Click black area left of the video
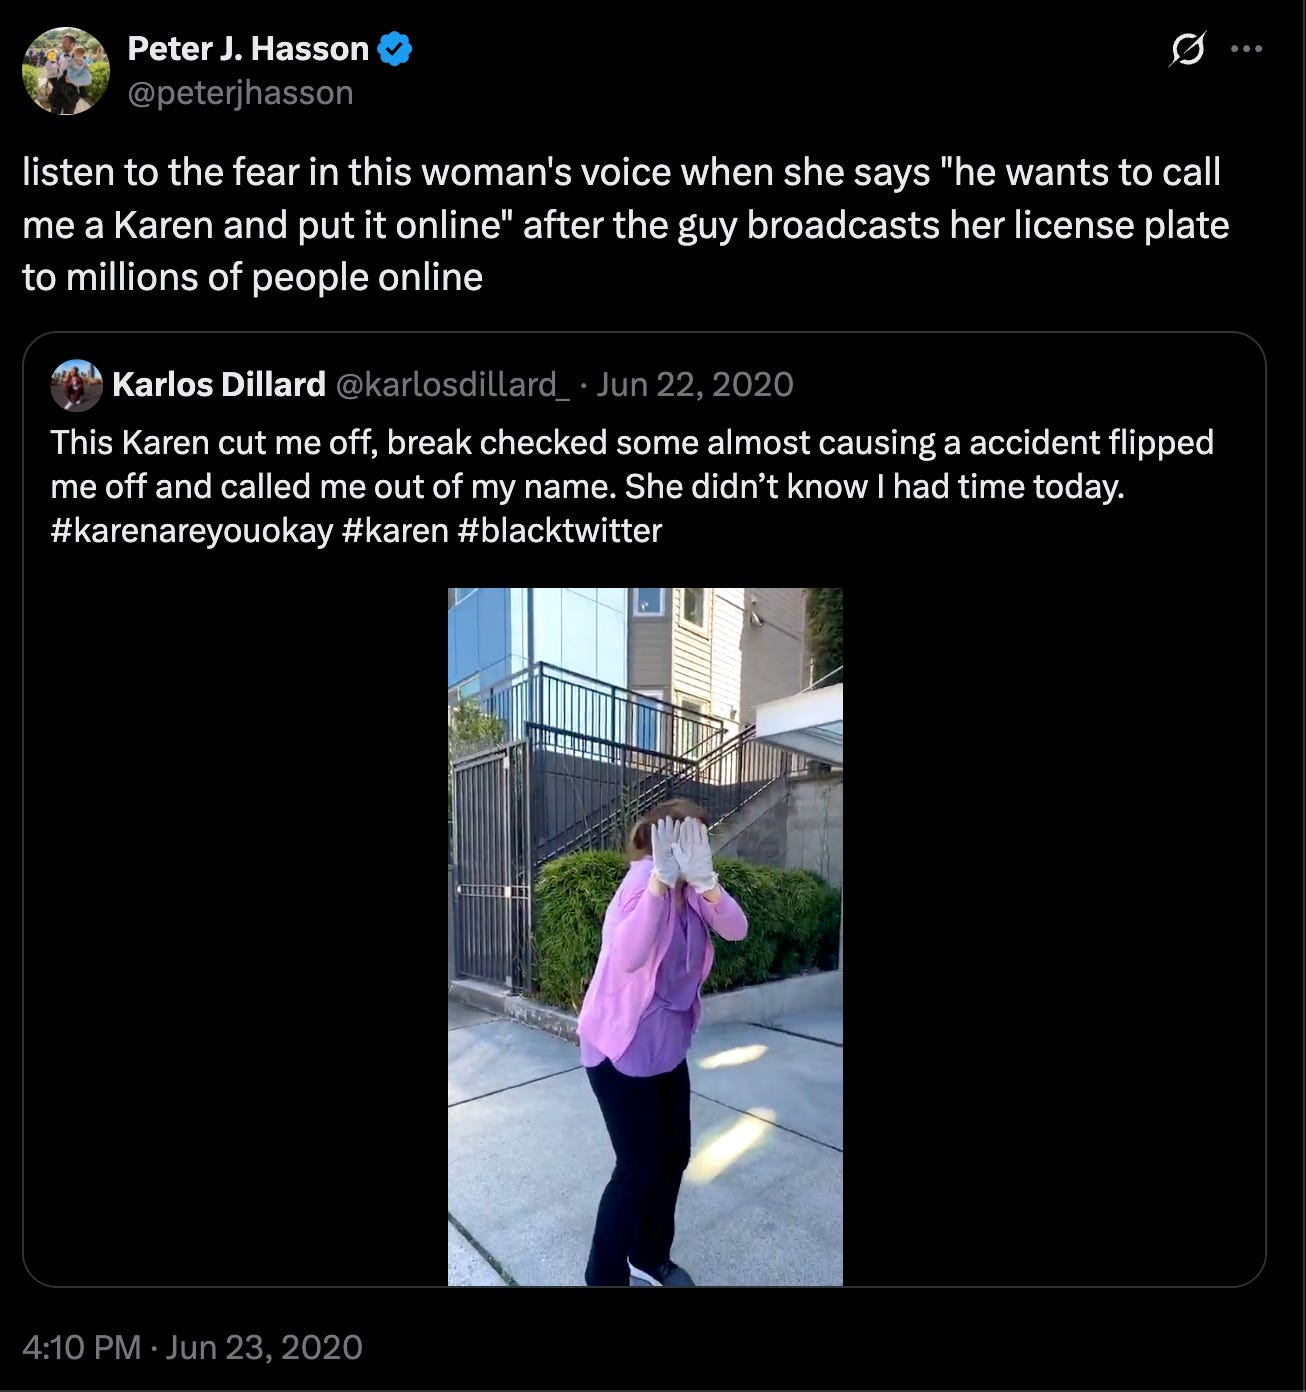 235,936
